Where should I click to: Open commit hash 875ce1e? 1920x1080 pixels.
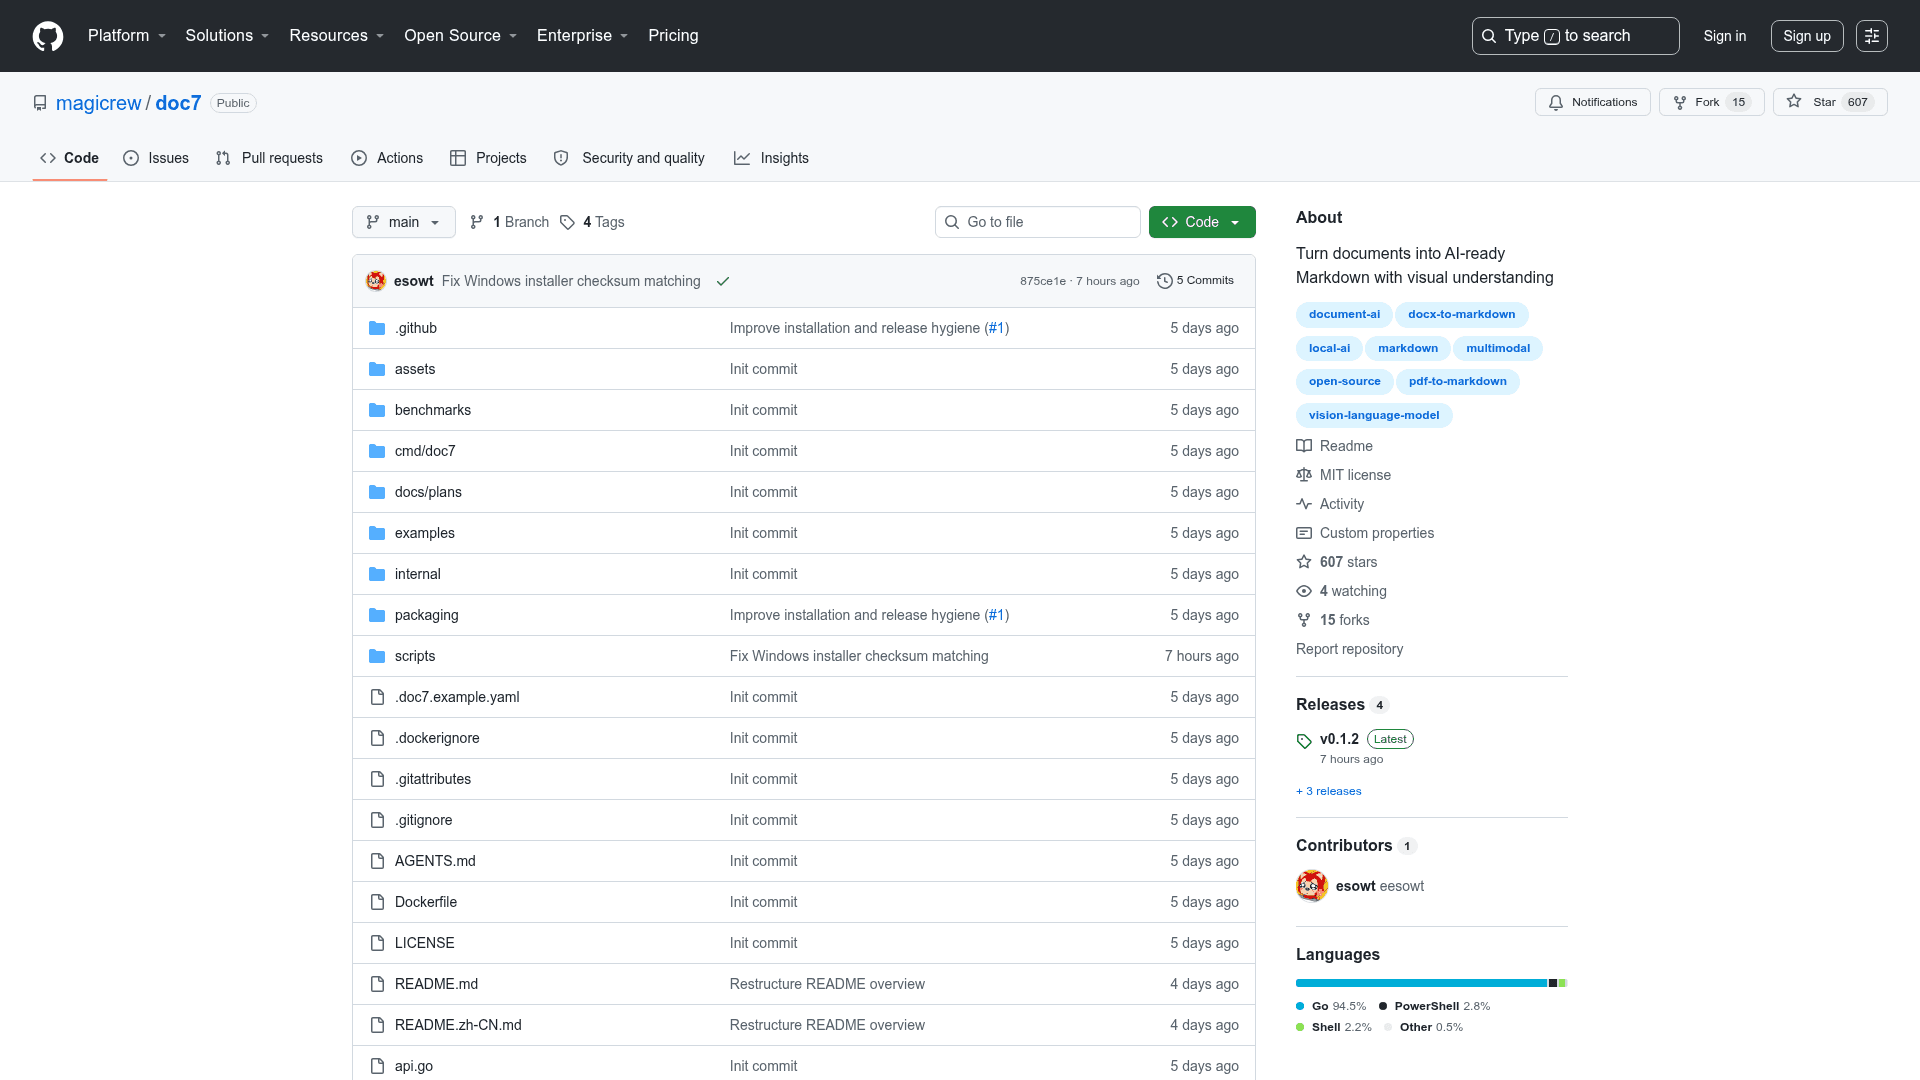click(x=1043, y=281)
